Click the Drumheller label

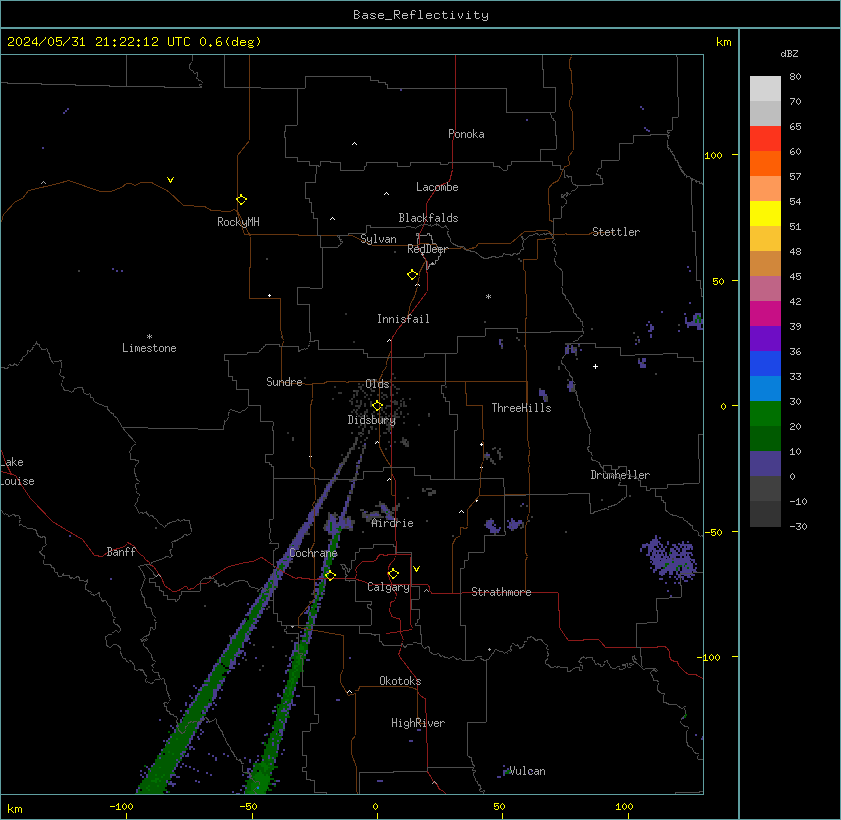(x=620, y=475)
